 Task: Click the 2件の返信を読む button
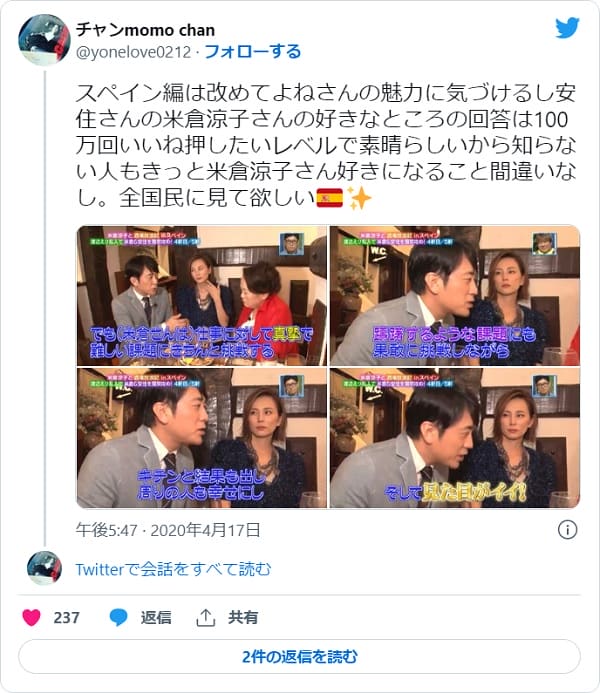(300, 656)
